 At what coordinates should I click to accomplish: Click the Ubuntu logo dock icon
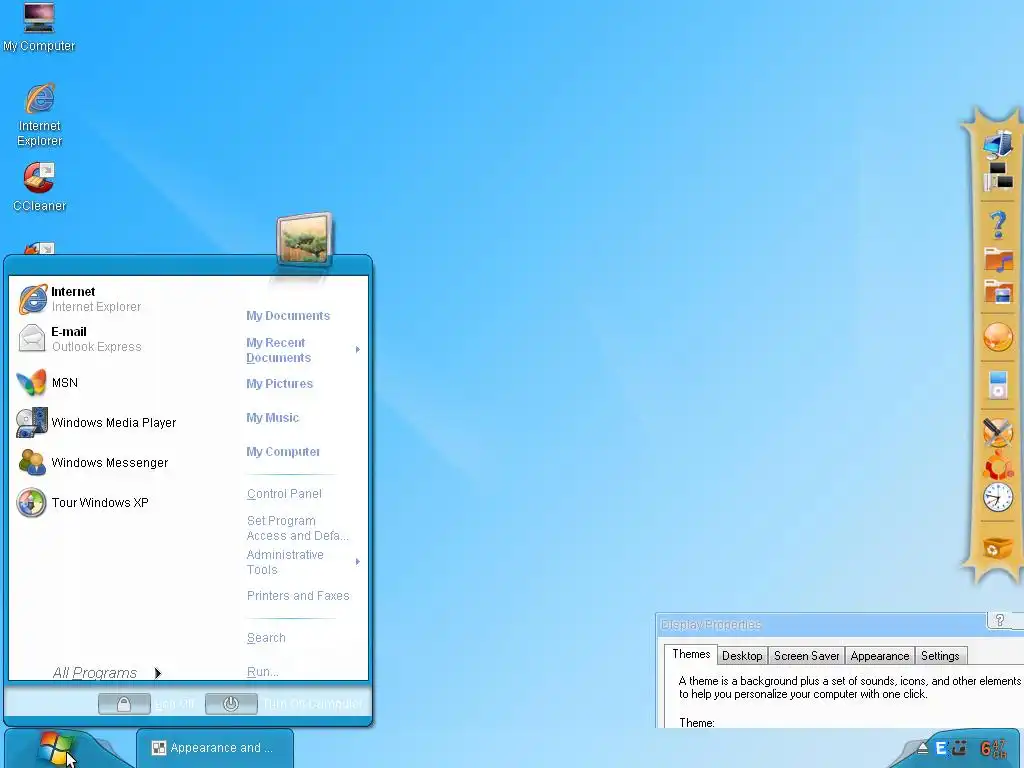tap(998, 464)
